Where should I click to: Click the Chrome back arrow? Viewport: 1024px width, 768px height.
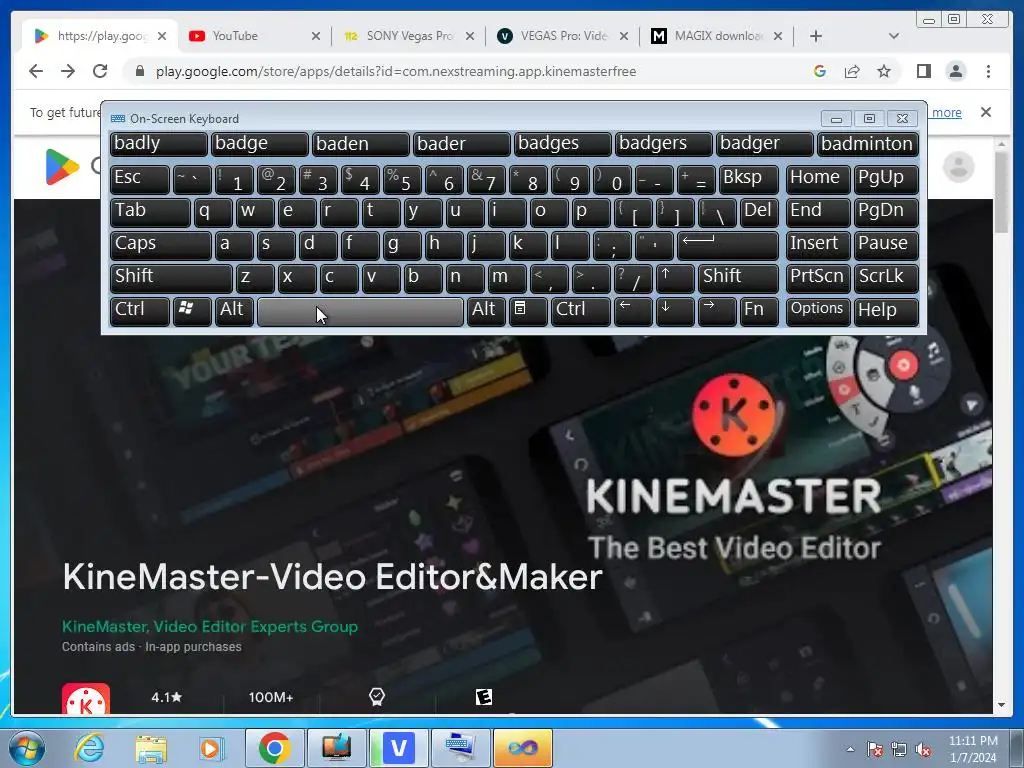36,71
